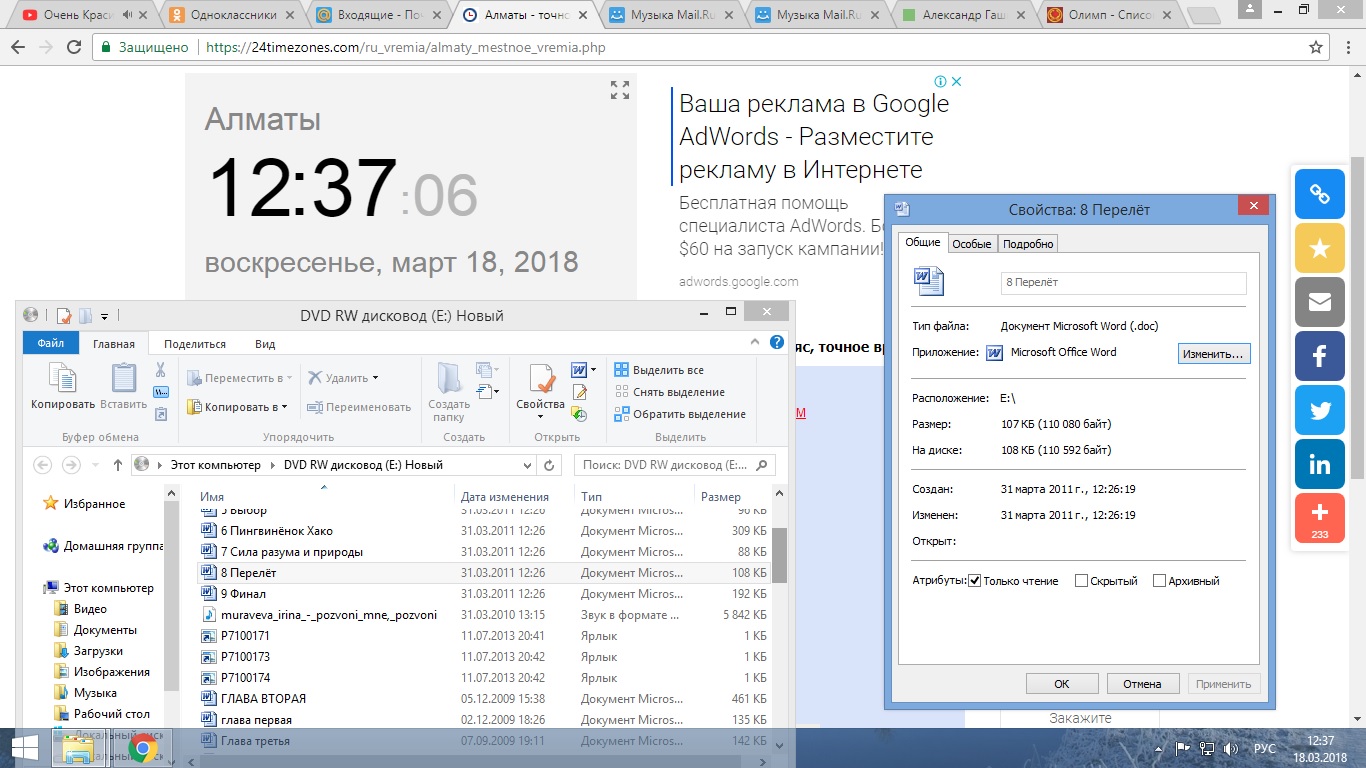The width and height of the screenshot is (1366, 768).
Task: Click the Change (Изменить...) button
Action: pos(1214,354)
